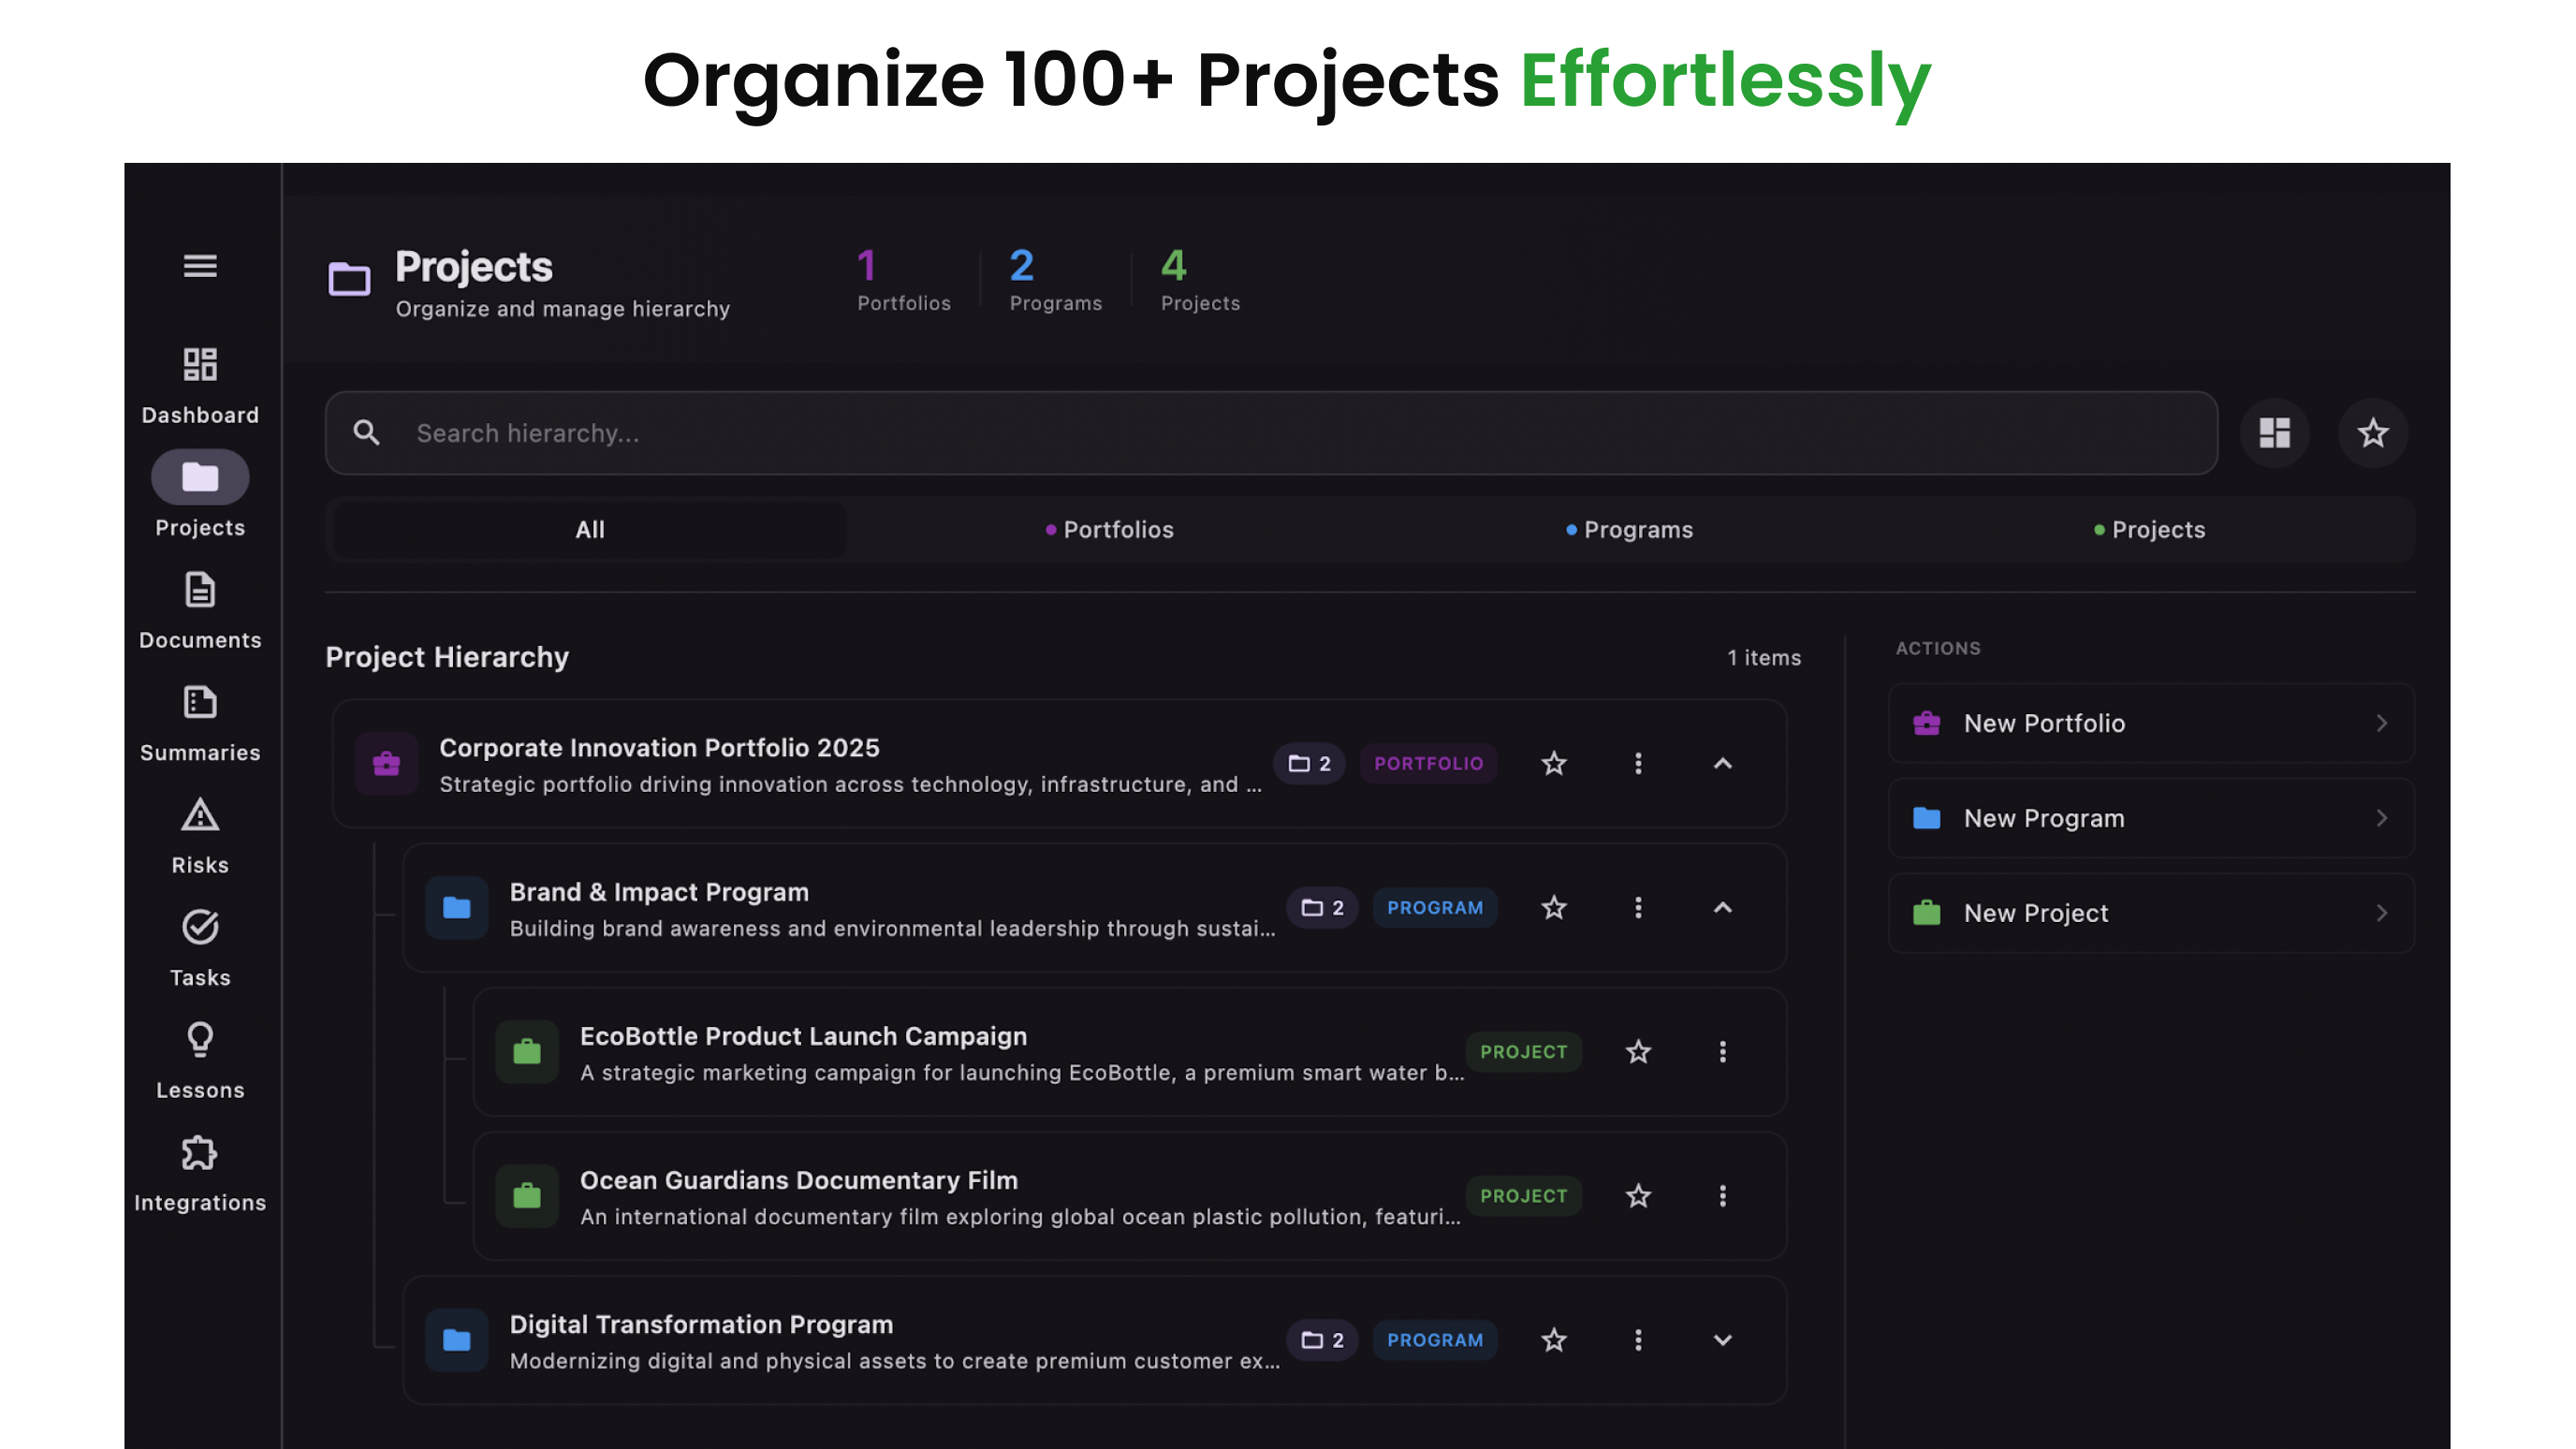Open the hamburger menu icon
2576x1449 pixels.
tap(200, 266)
